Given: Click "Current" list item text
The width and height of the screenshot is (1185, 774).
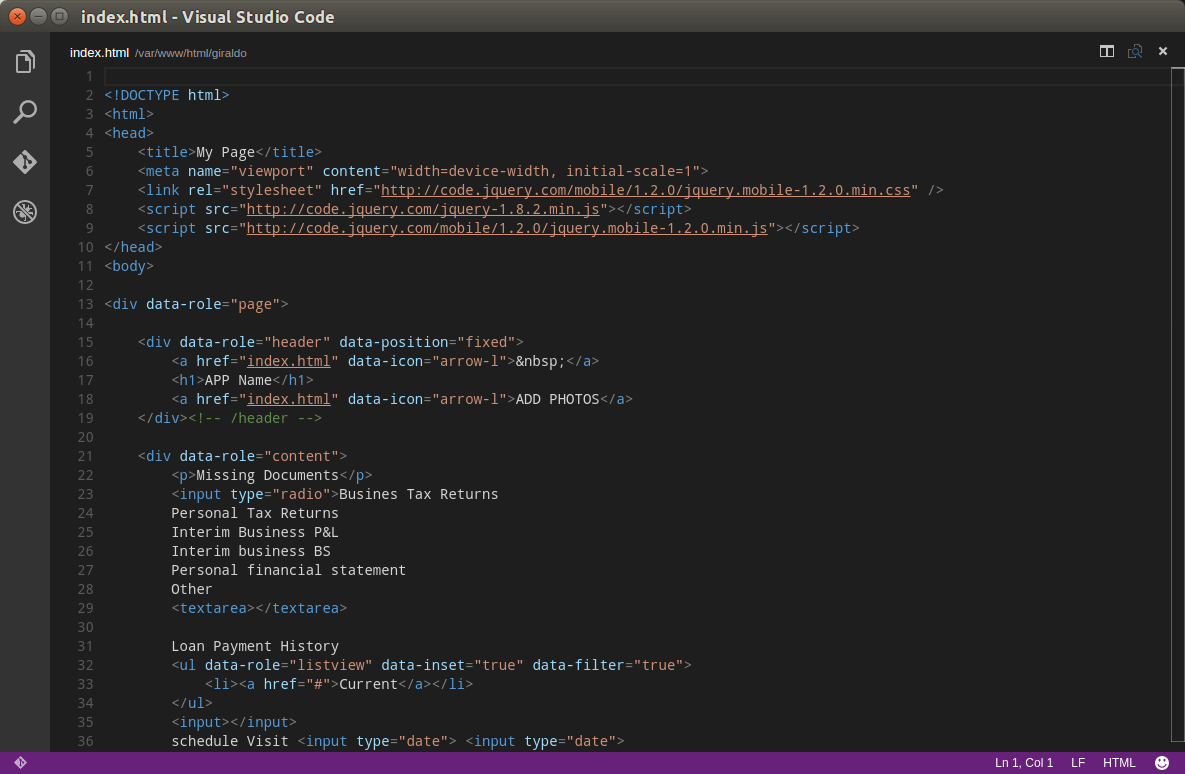Looking at the screenshot, I should tap(368, 683).
